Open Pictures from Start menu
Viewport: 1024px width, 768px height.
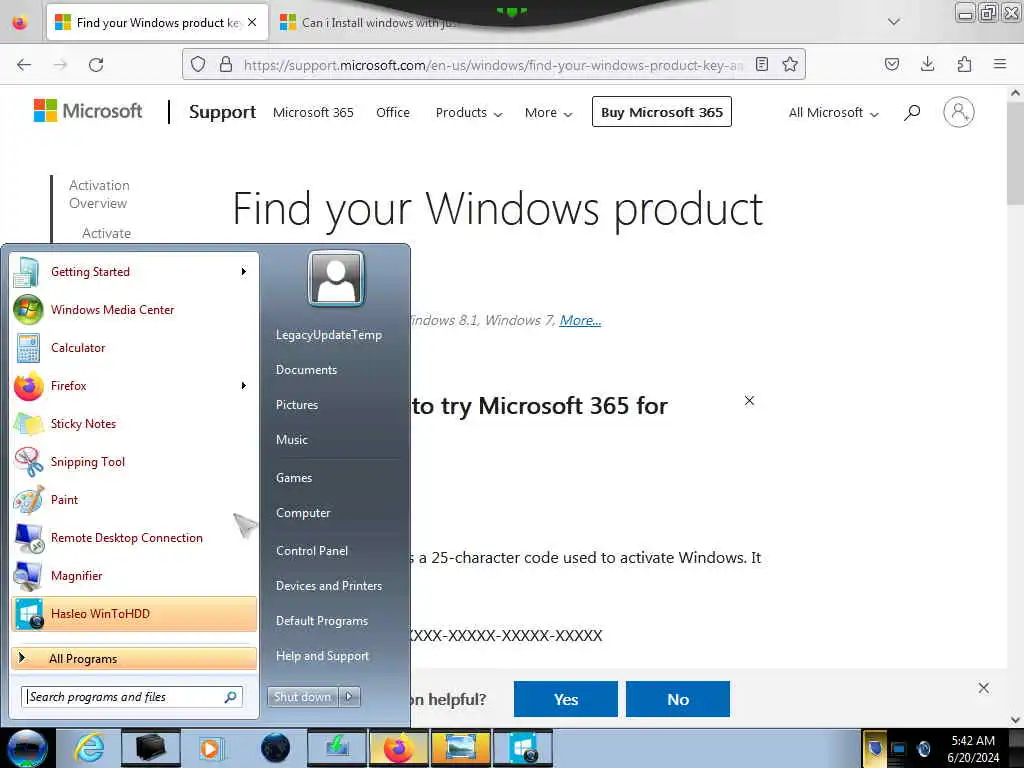(x=297, y=405)
